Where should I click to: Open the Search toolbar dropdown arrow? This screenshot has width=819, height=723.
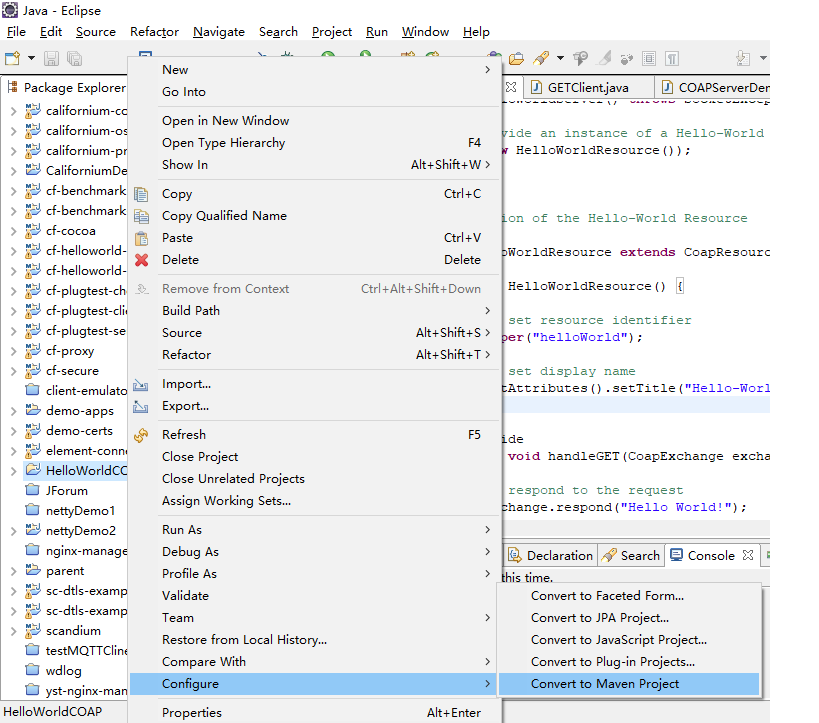click(560, 58)
